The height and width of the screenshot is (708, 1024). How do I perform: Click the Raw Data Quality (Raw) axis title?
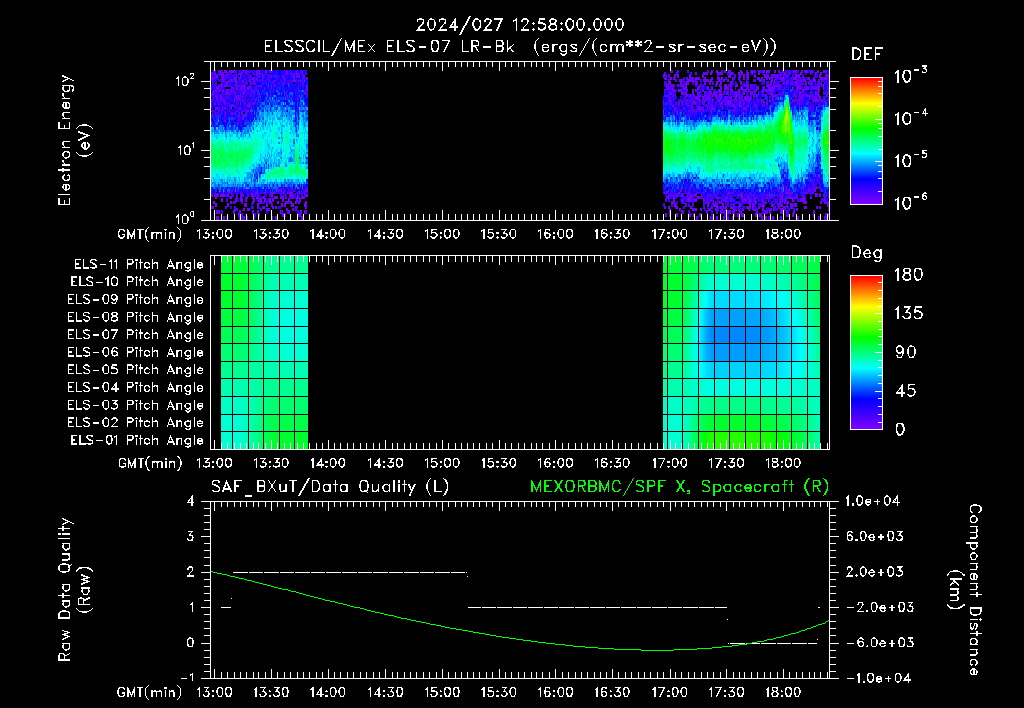tap(74, 590)
